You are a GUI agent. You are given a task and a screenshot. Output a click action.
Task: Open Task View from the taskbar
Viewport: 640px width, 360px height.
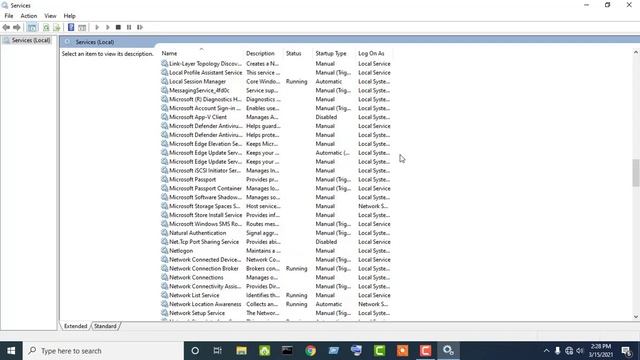218,351
